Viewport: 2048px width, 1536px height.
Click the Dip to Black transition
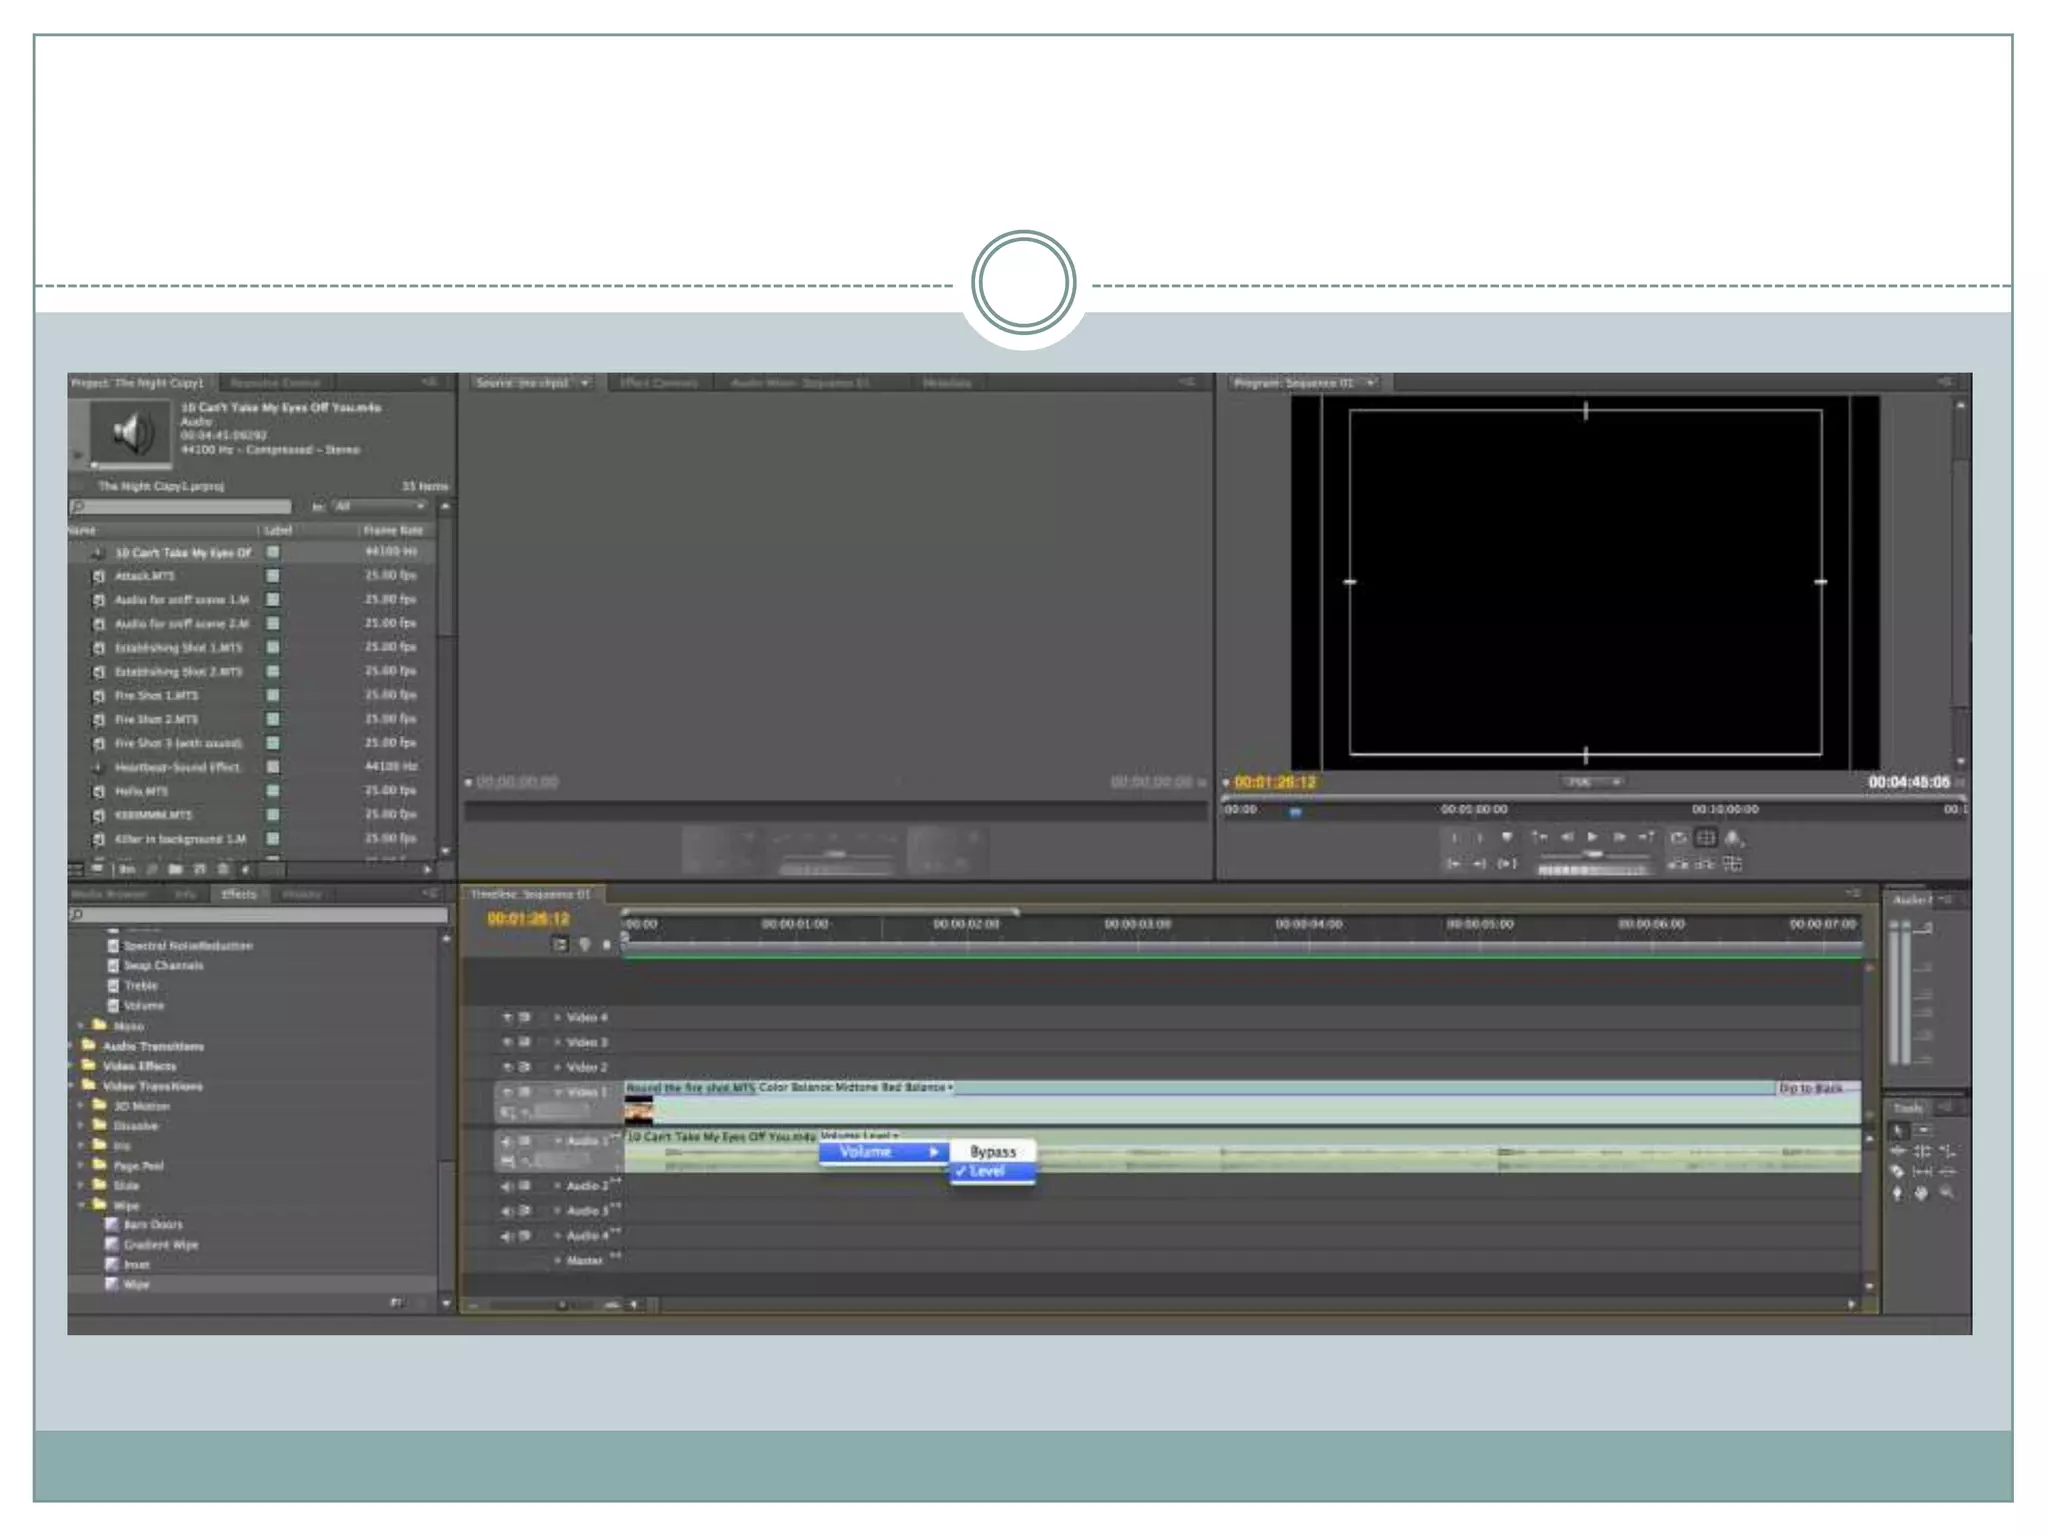pos(1810,1088)
